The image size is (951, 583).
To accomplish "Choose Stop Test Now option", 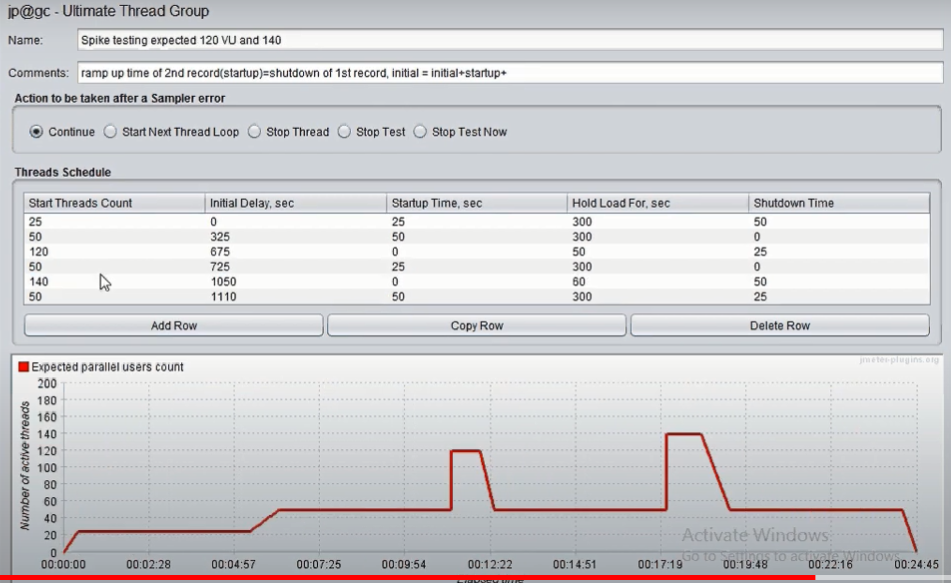I will pyautogui.click(x=420, y=132).
